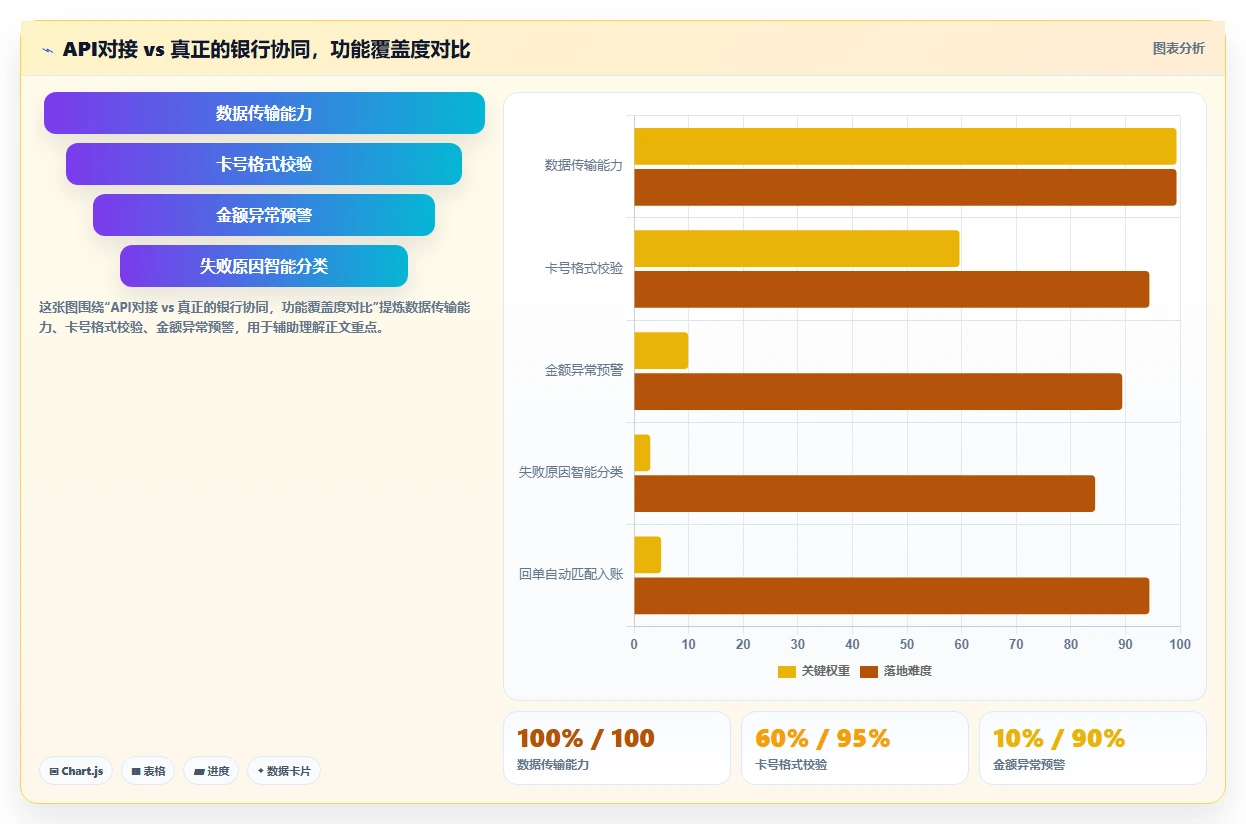Select the 卡号格式校验 funnel bar

point(264,164)
